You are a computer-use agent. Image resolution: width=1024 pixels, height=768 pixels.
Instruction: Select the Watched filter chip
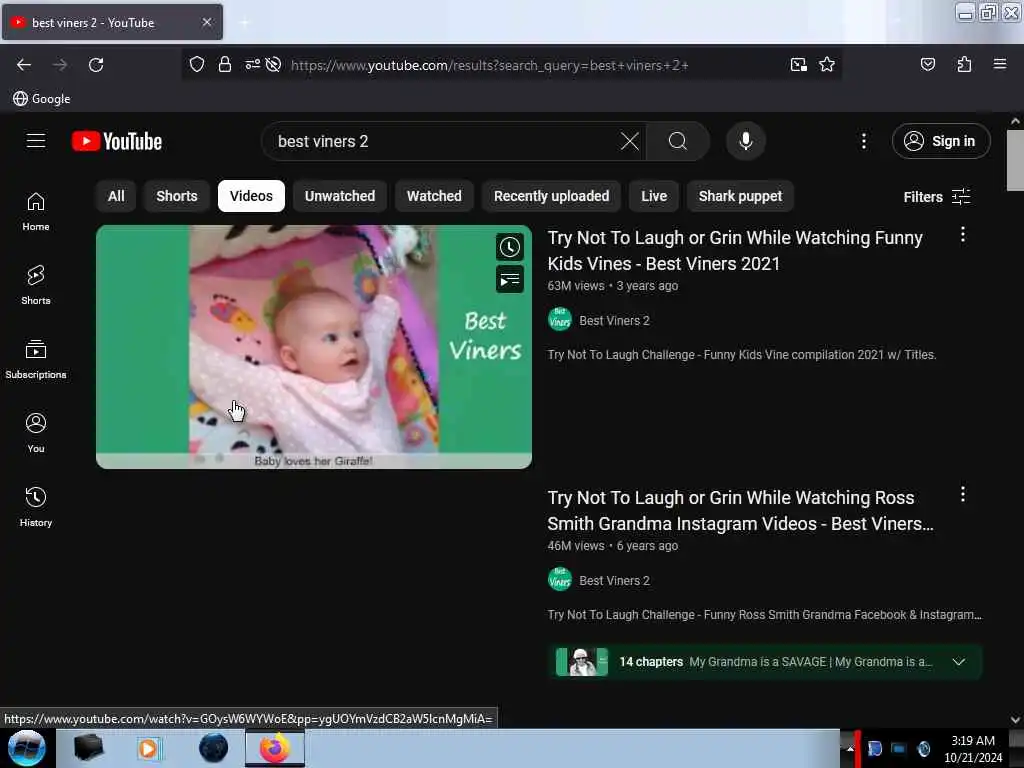[434, 196]
